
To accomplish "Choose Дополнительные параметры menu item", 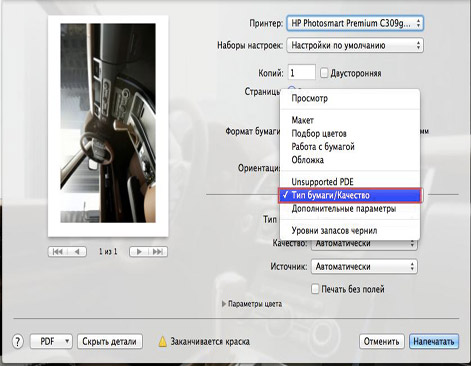I will pyautogui.click(x=350, y=209).
